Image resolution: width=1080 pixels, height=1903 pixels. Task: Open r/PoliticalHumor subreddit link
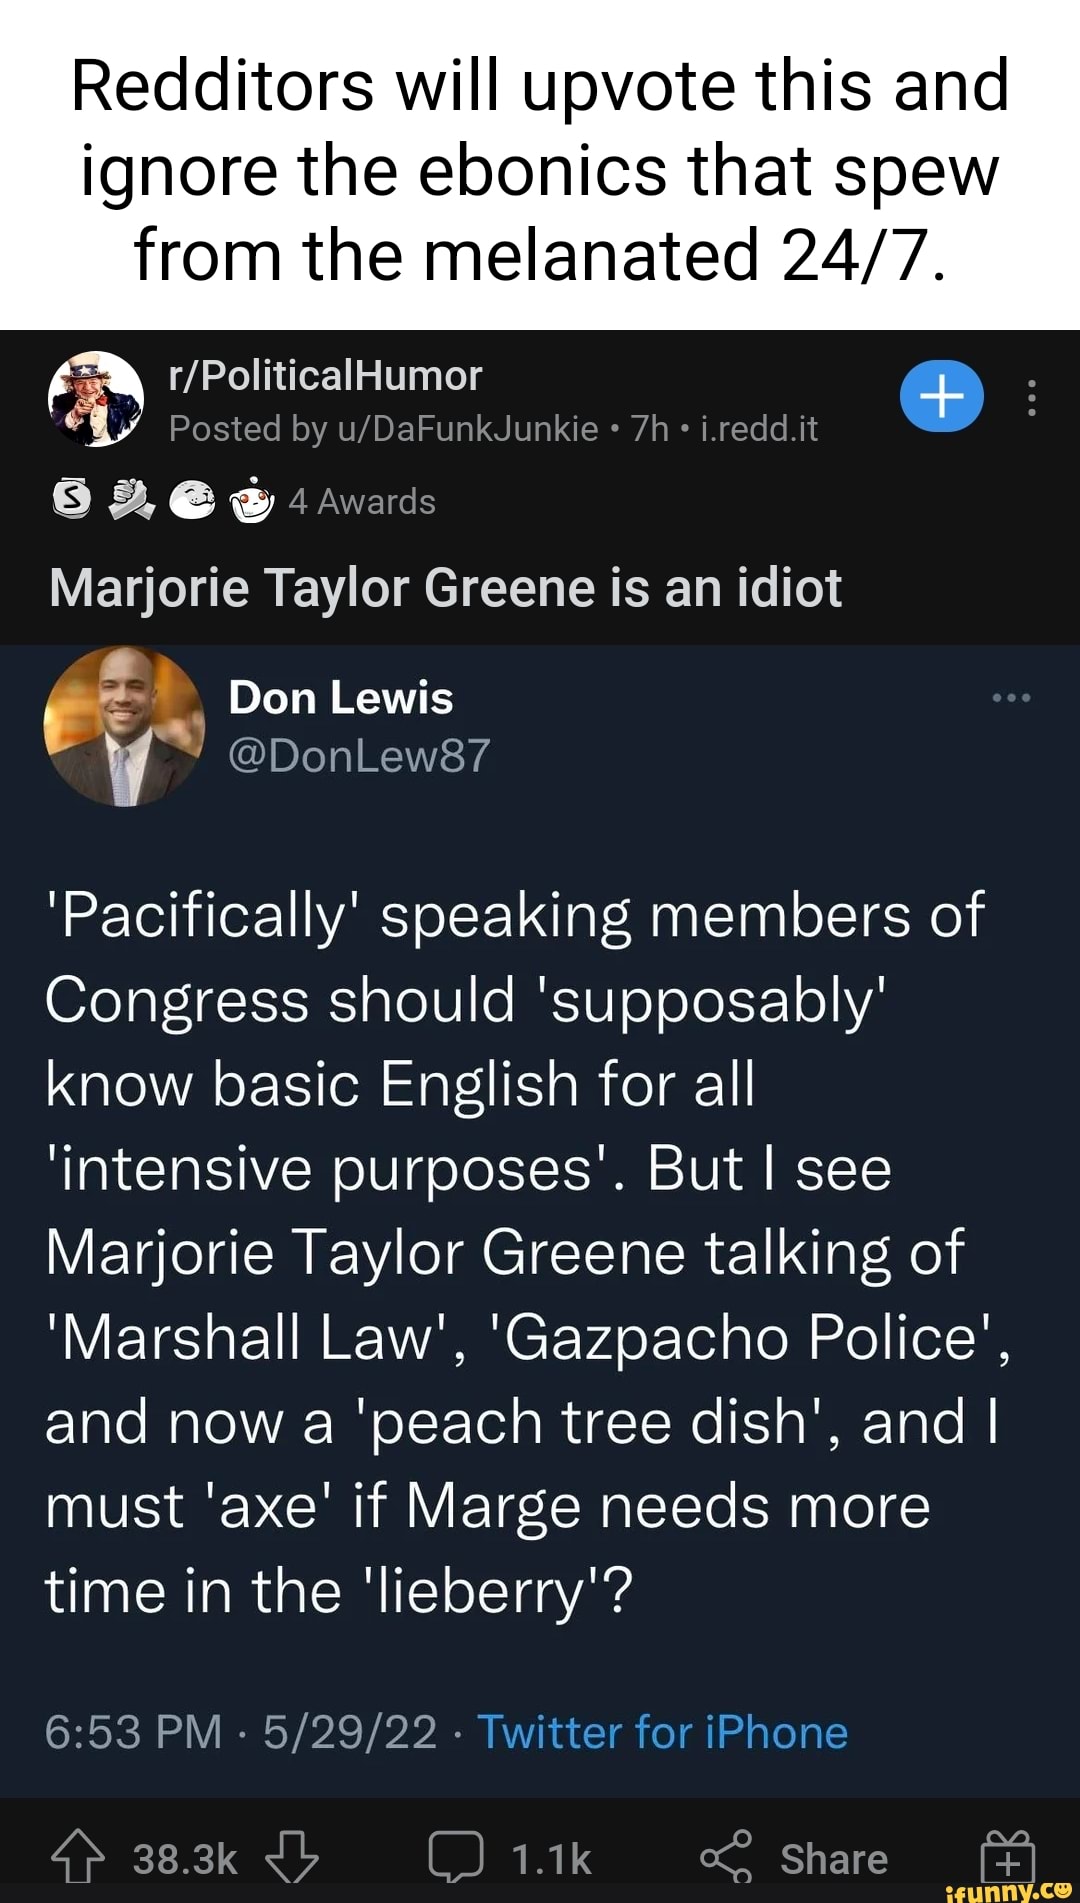click(326, 376)
